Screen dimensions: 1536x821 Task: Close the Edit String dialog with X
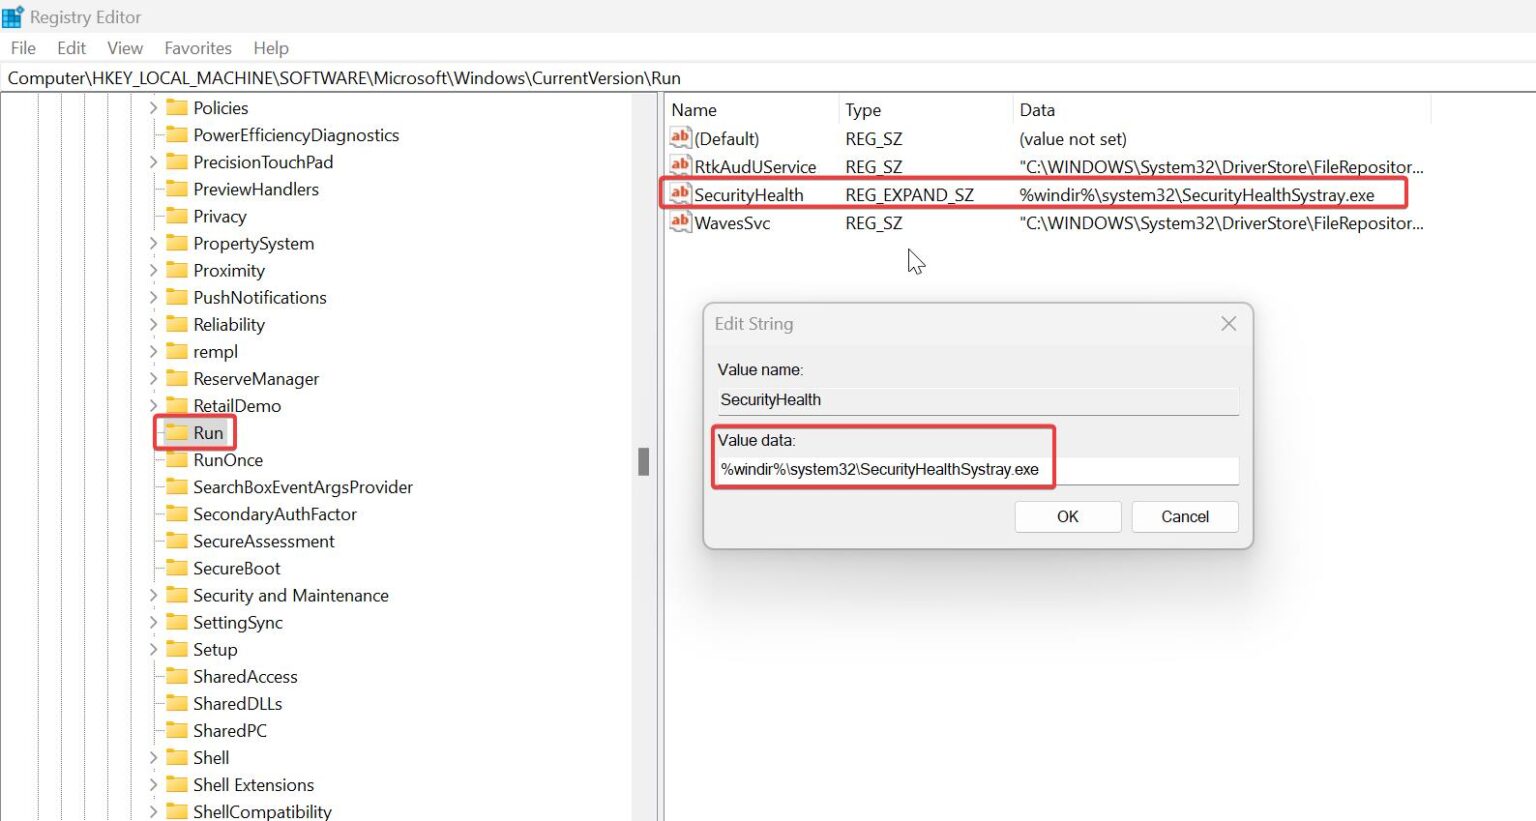[x=1229, y=323]
